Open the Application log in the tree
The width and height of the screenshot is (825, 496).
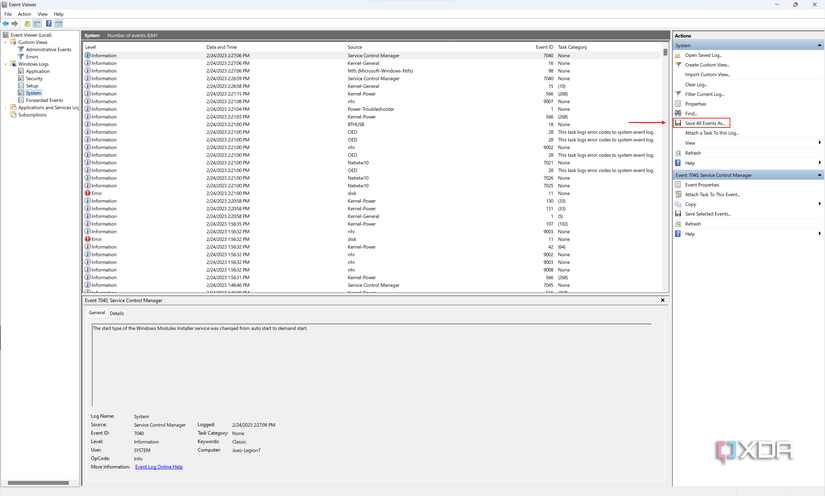point(37,71)
